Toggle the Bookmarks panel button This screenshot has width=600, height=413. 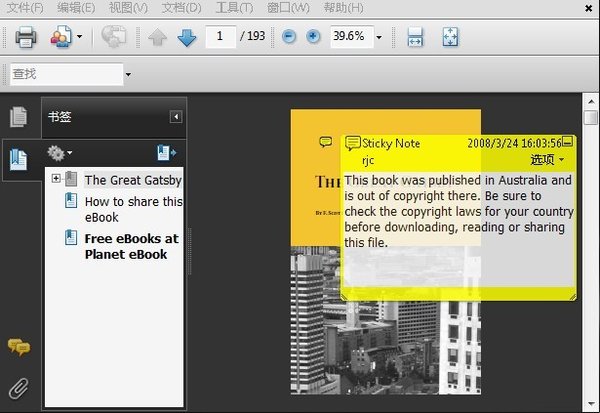18,158
